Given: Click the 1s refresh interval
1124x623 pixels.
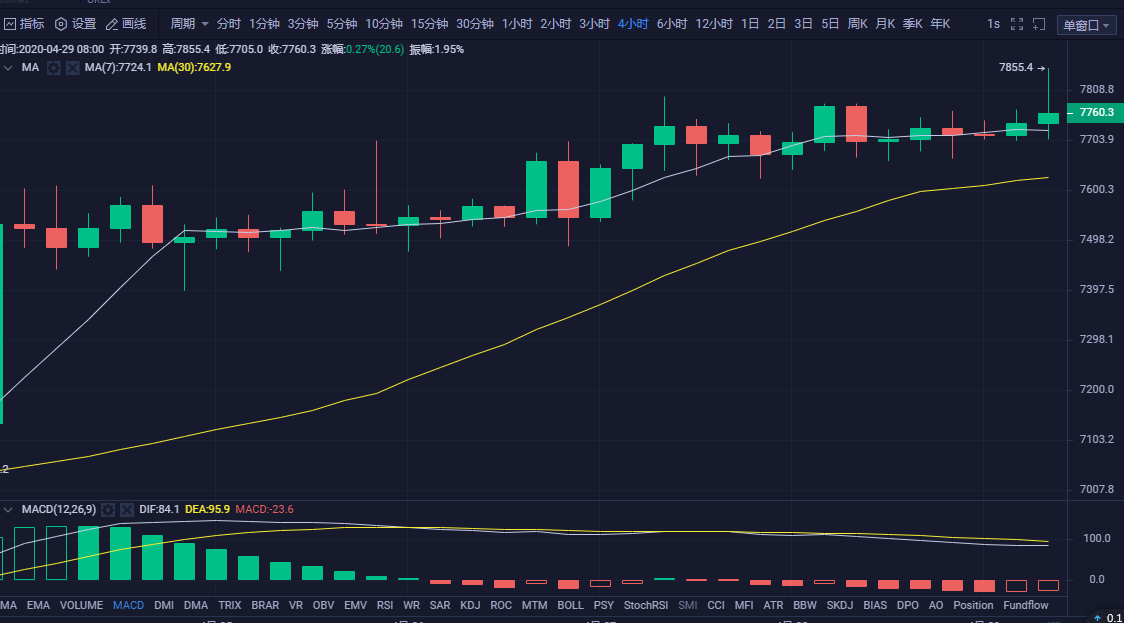Looking at the screenshot, I should (993, 24).
